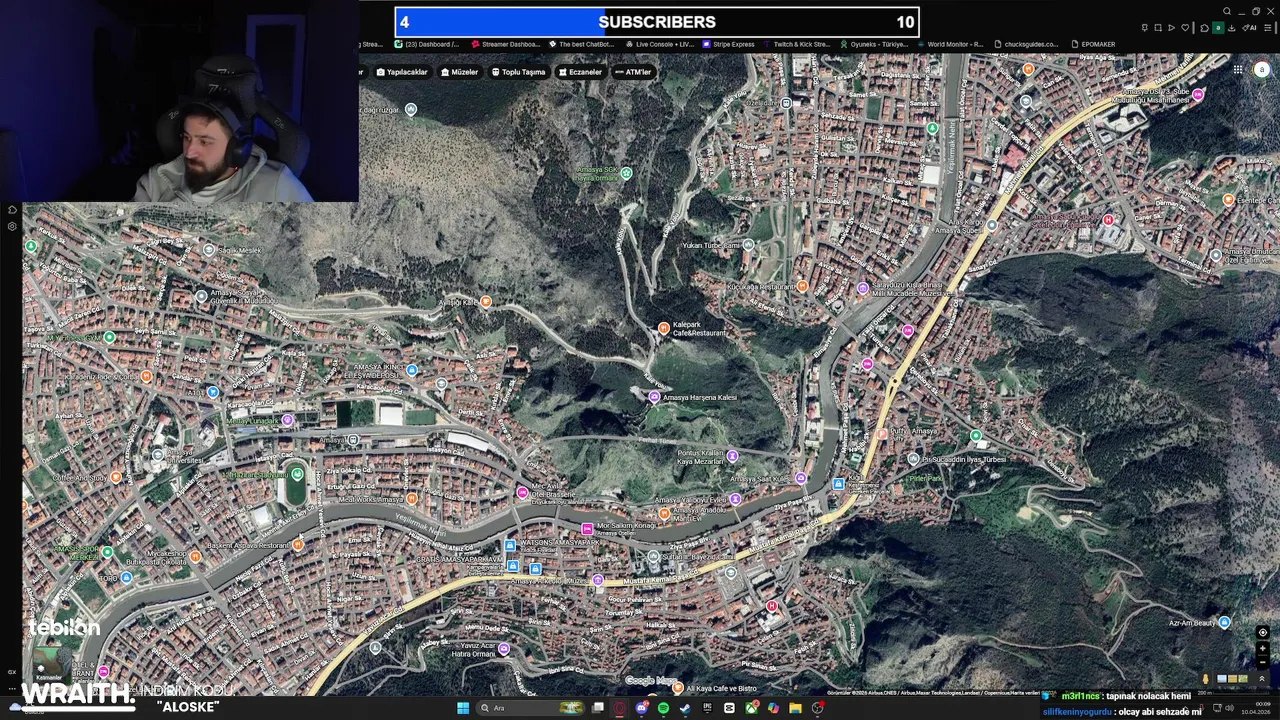Open the browser AI assistant button

pyautogui.click(x=1250, y=28)
